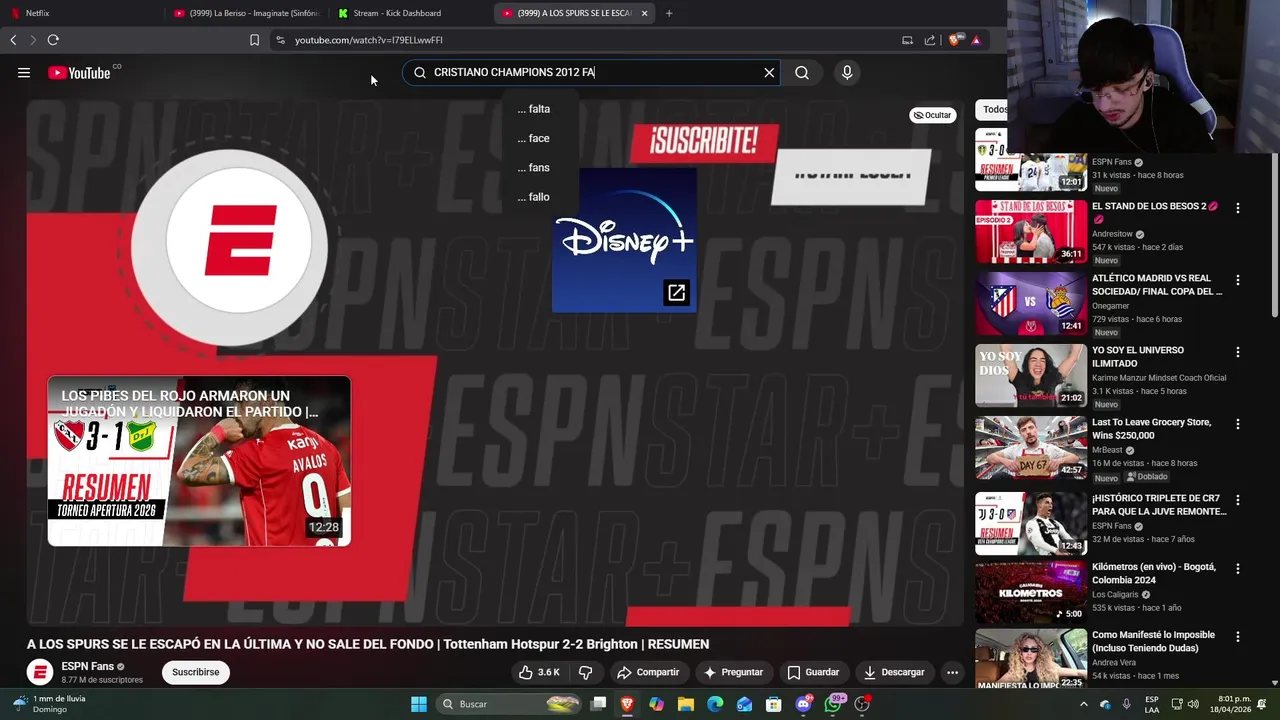Clear the search box with the X
The height and width of the screenshot is (720, 1280).
(x=769, y=72)
